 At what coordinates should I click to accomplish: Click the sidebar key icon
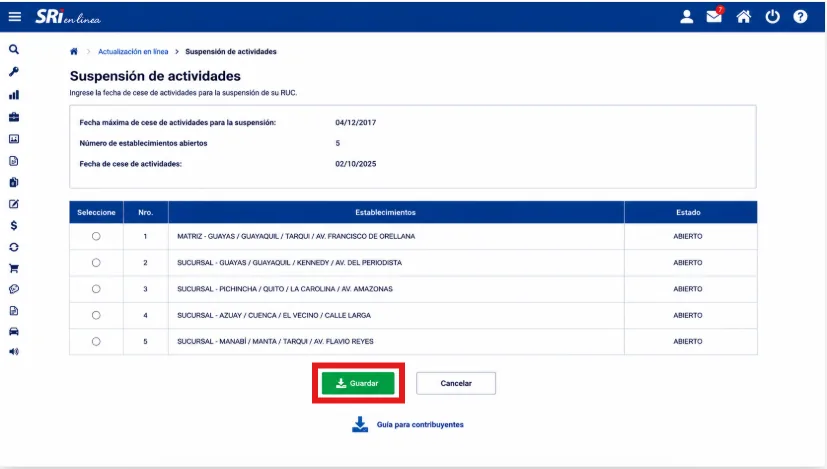14,72
